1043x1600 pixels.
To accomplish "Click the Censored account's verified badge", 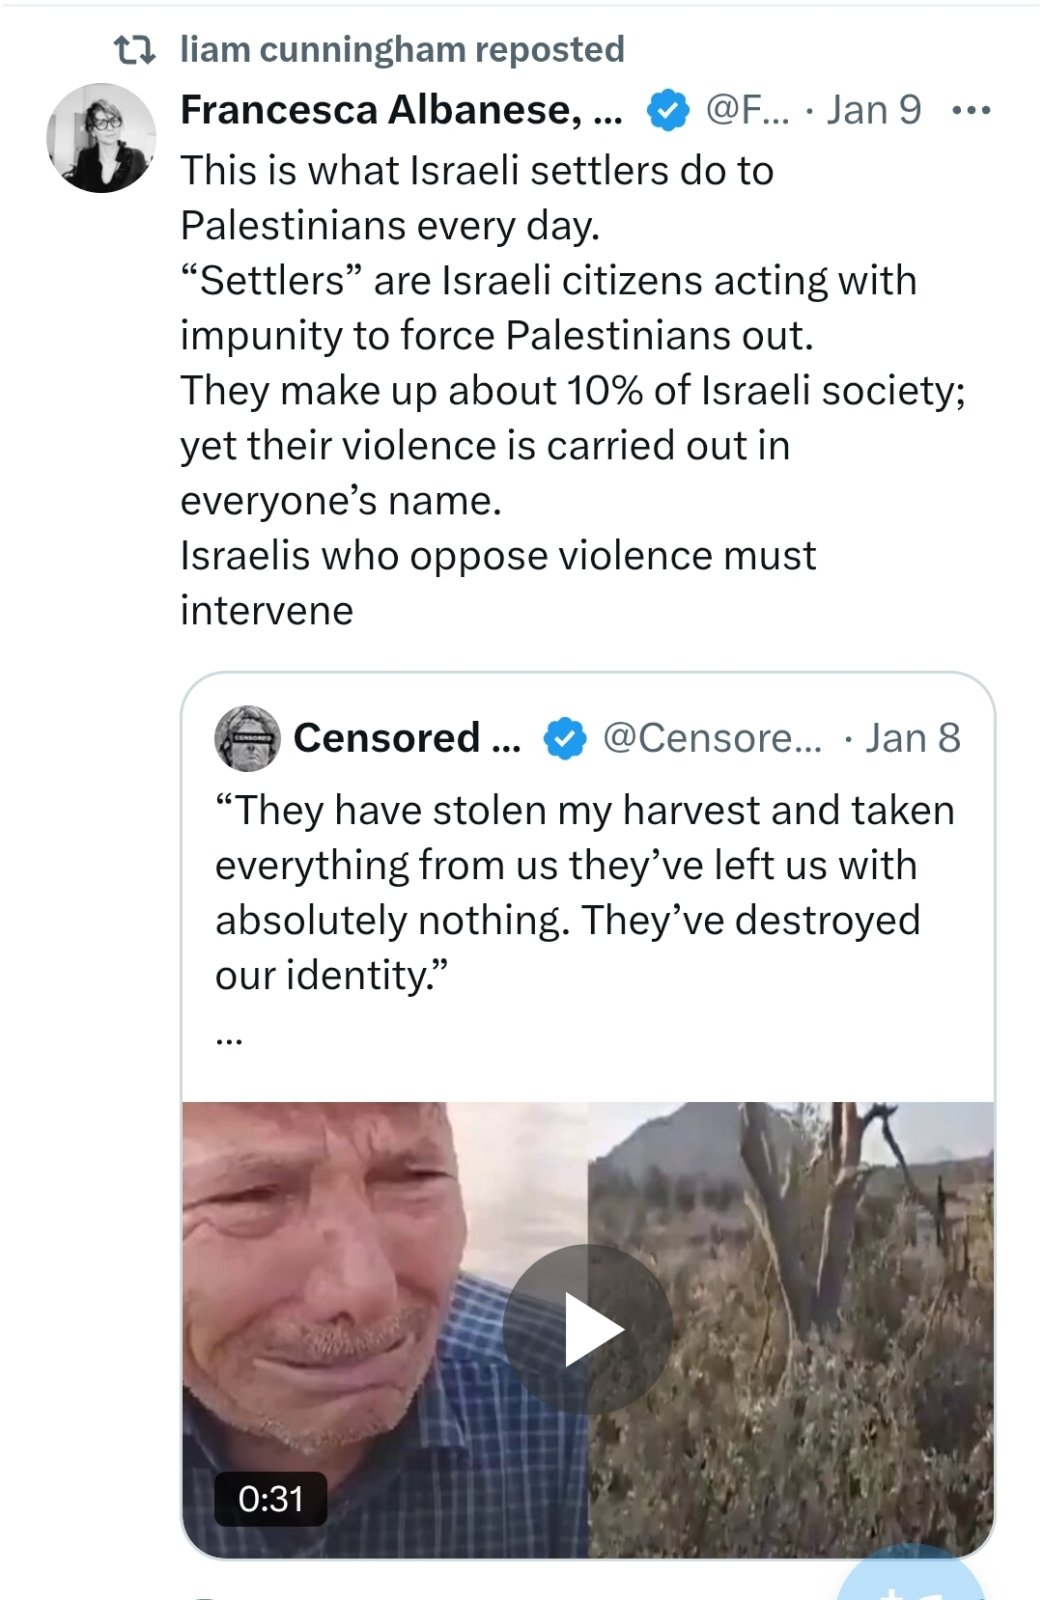I will pos(565,739).
